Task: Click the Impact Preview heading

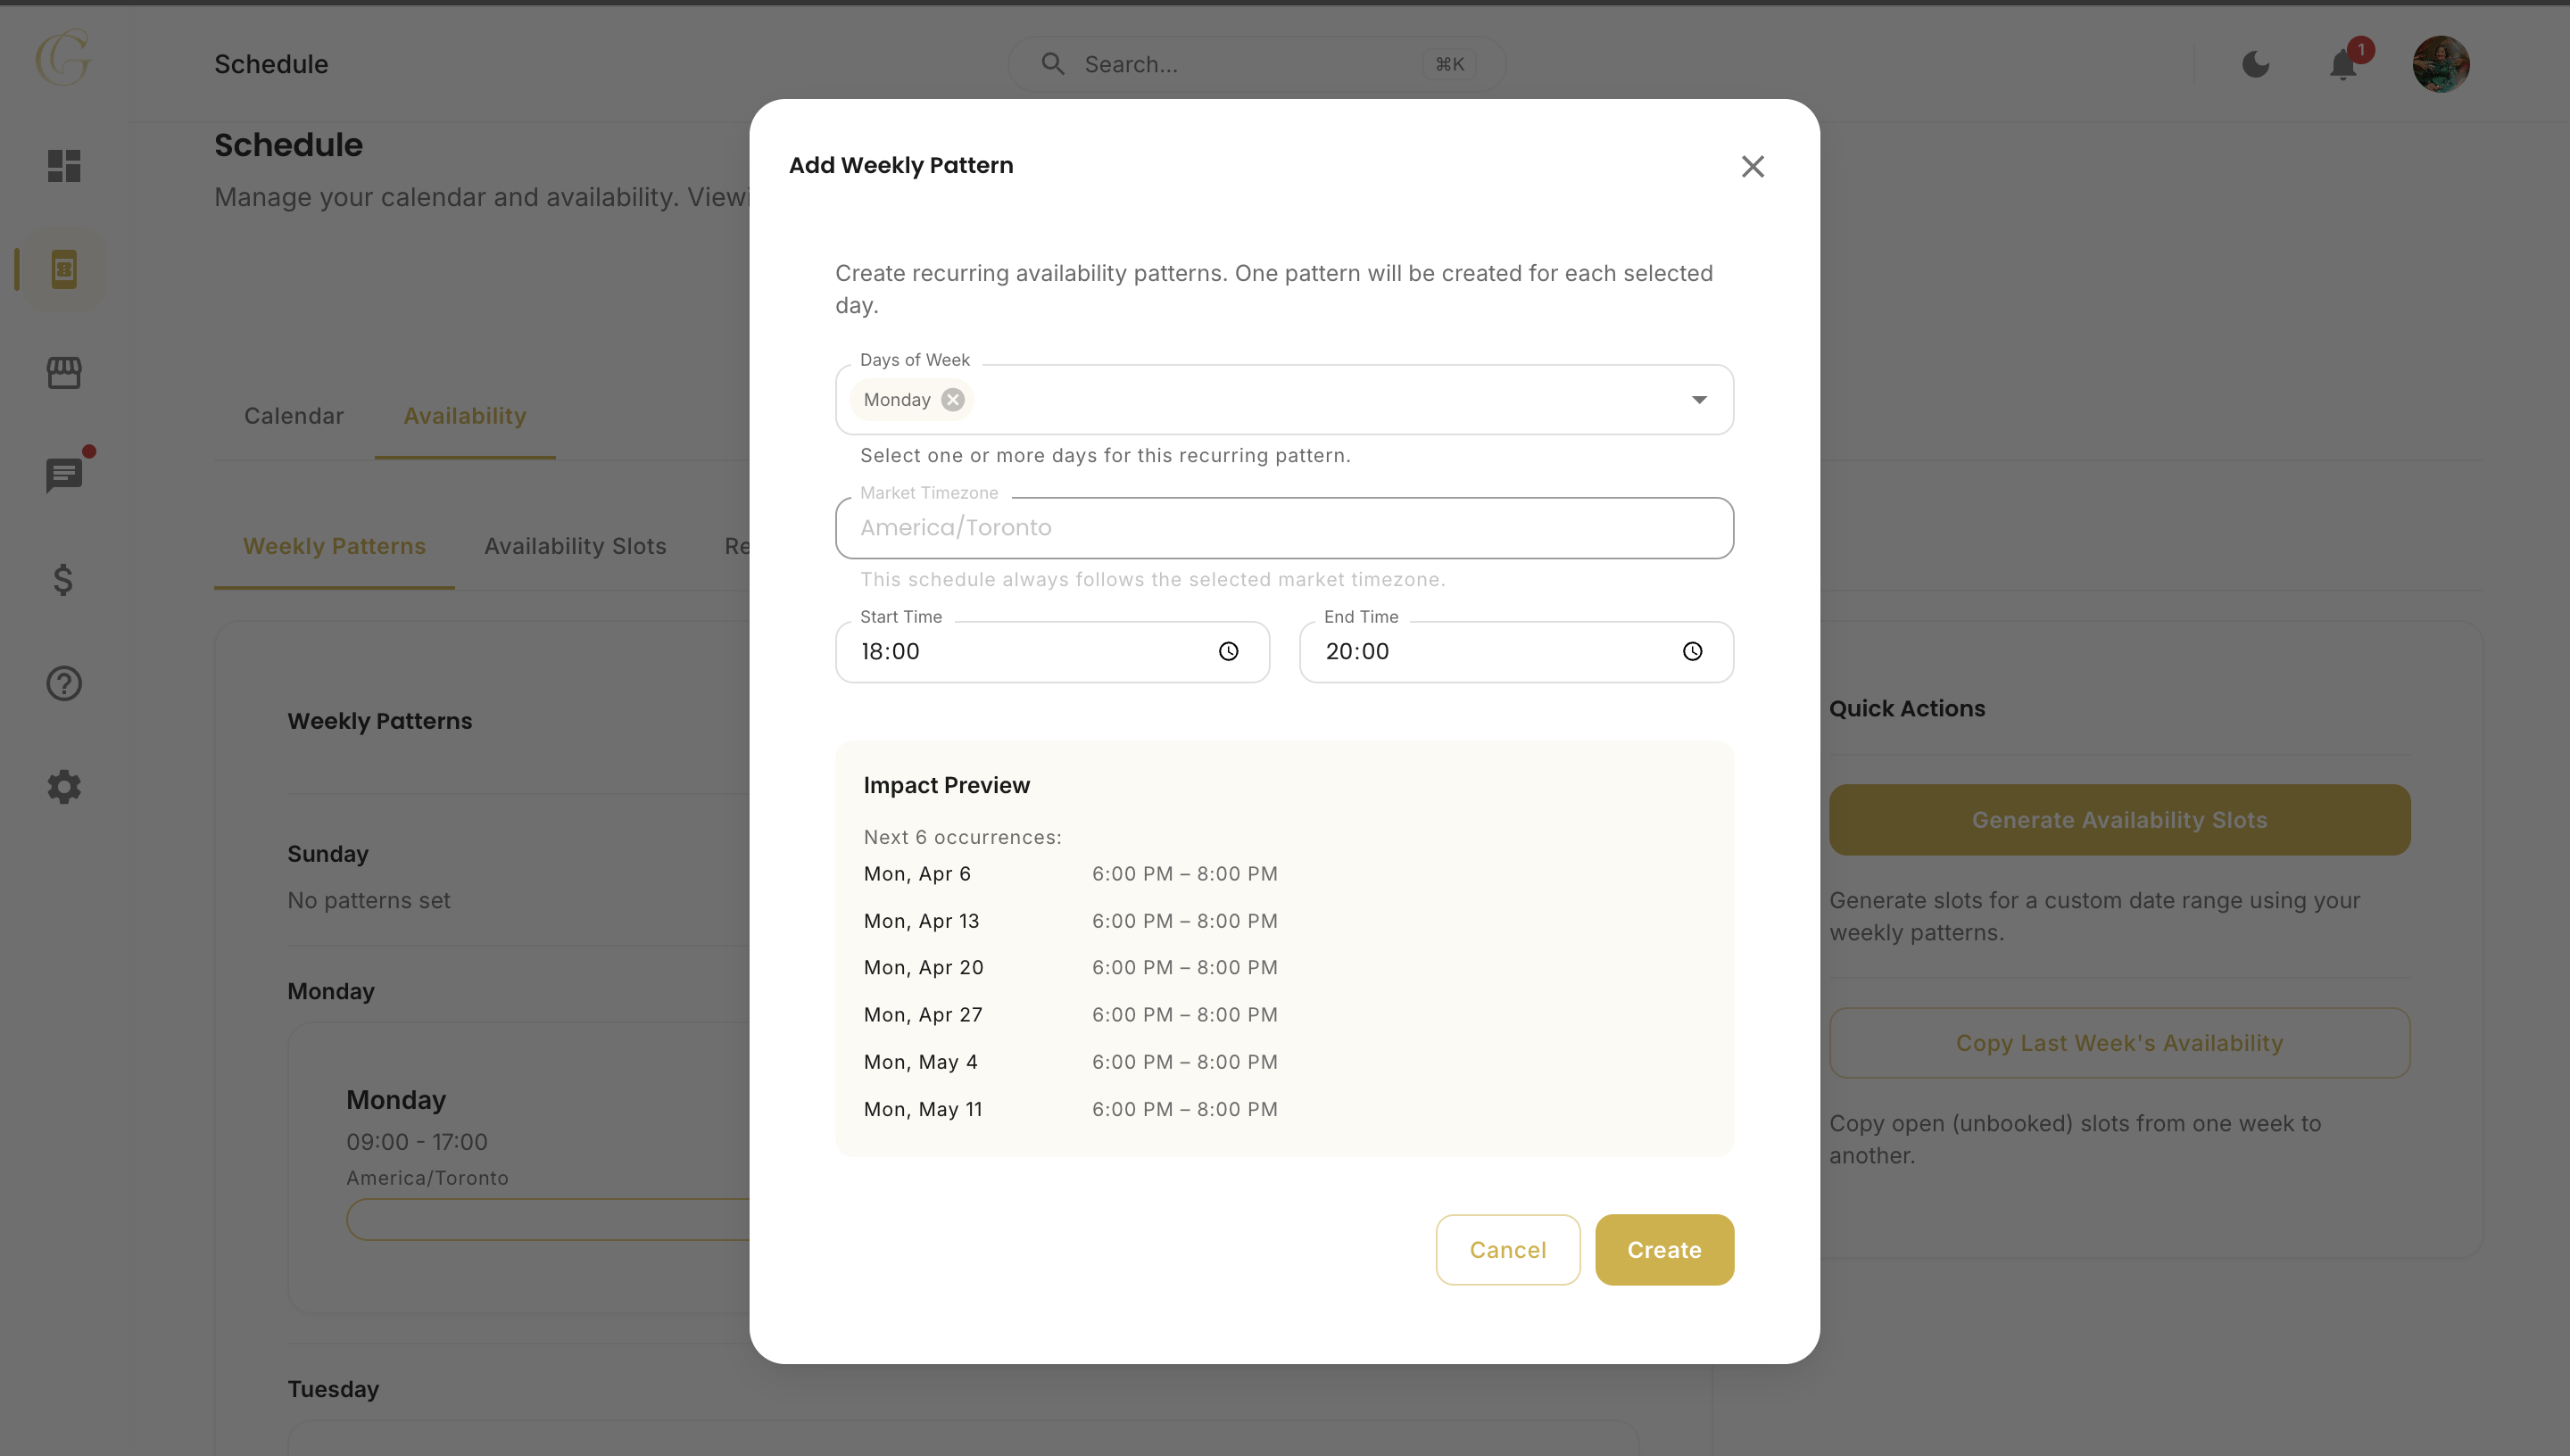Action: [x=946, y=786]
